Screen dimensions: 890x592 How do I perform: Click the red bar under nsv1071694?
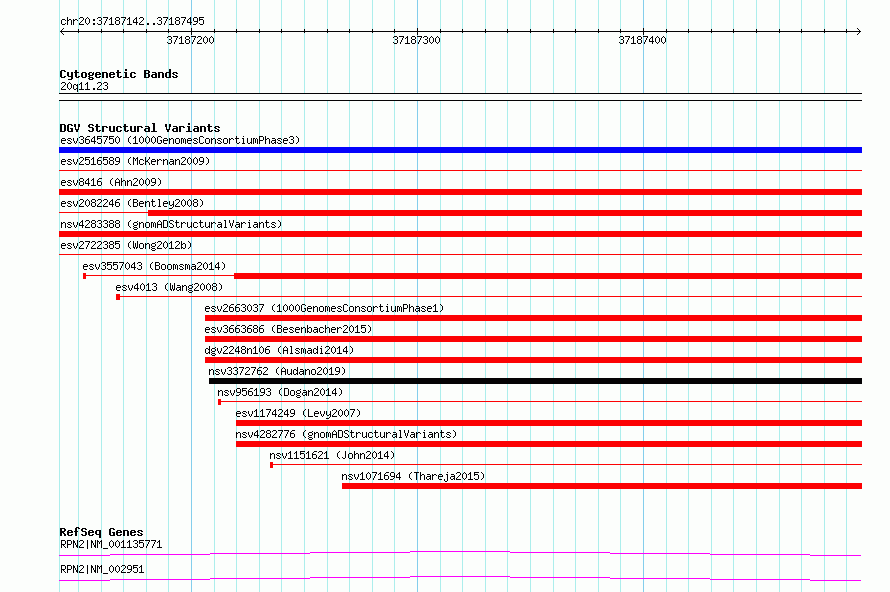click(x=602, y=486)
